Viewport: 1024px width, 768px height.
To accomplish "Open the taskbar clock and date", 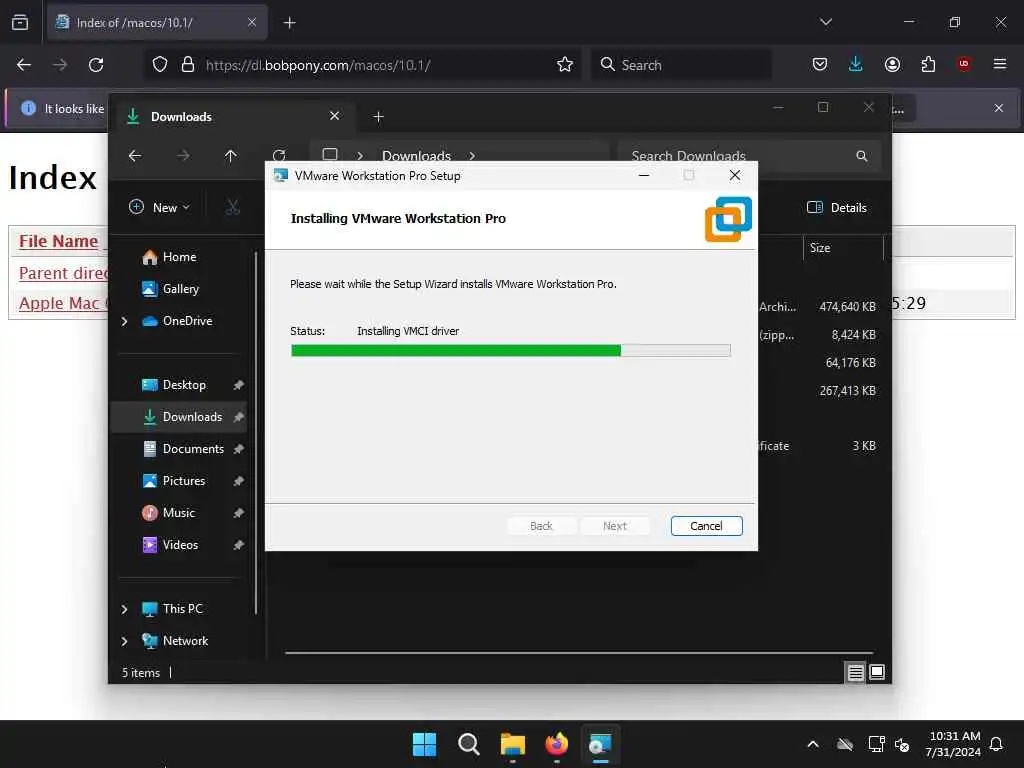I will pos(953,744).
